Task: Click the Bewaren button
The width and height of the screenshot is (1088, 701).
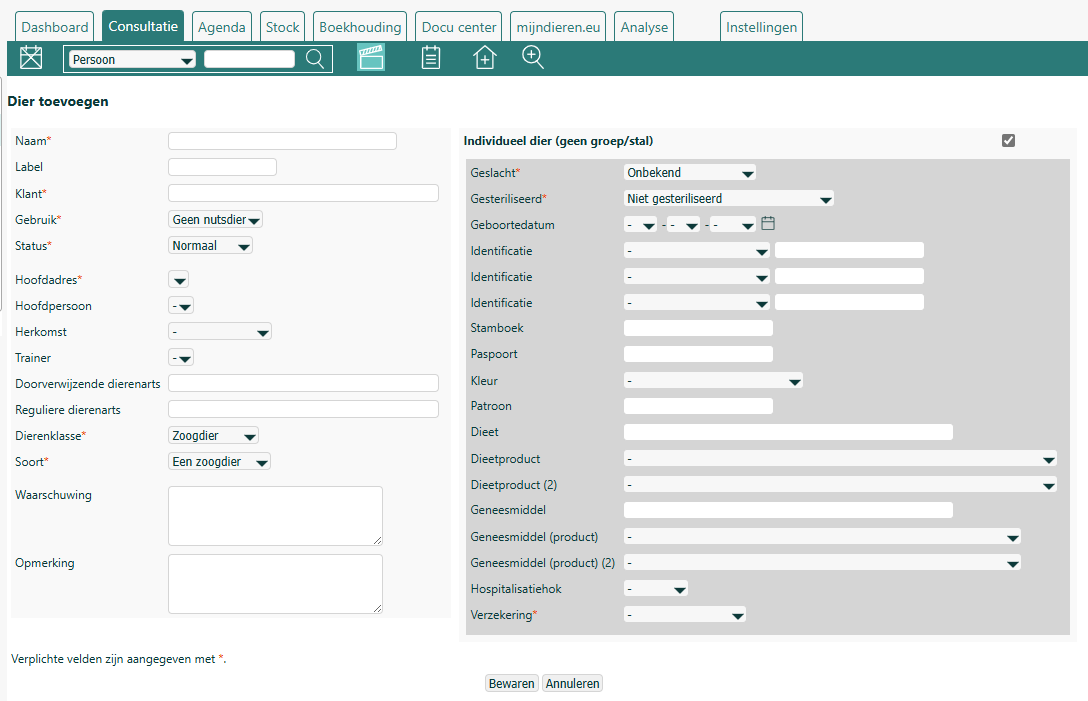Action: (511, 684)
